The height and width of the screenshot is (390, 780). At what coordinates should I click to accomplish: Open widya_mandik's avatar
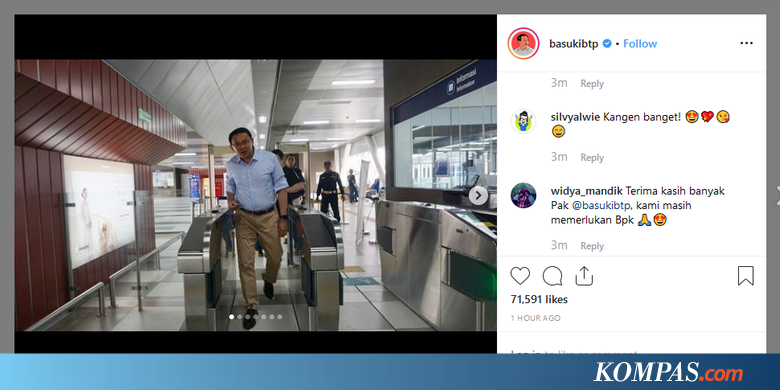pyautogui.click(x=523, y=195)
